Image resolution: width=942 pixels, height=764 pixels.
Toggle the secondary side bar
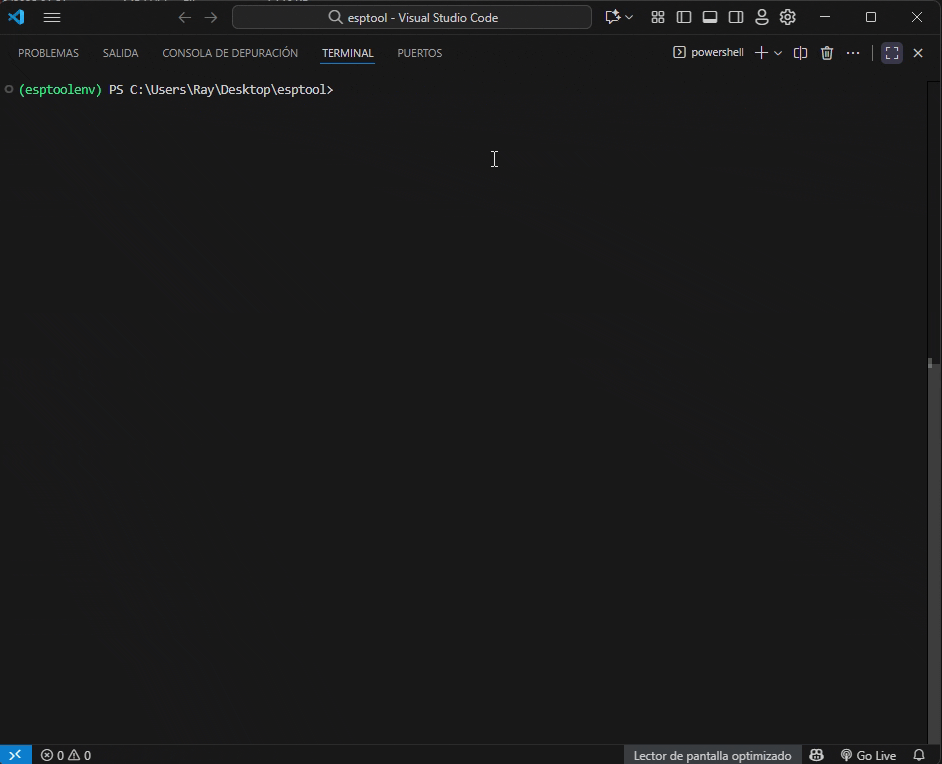pyautogui.click(x=736, y=17)
